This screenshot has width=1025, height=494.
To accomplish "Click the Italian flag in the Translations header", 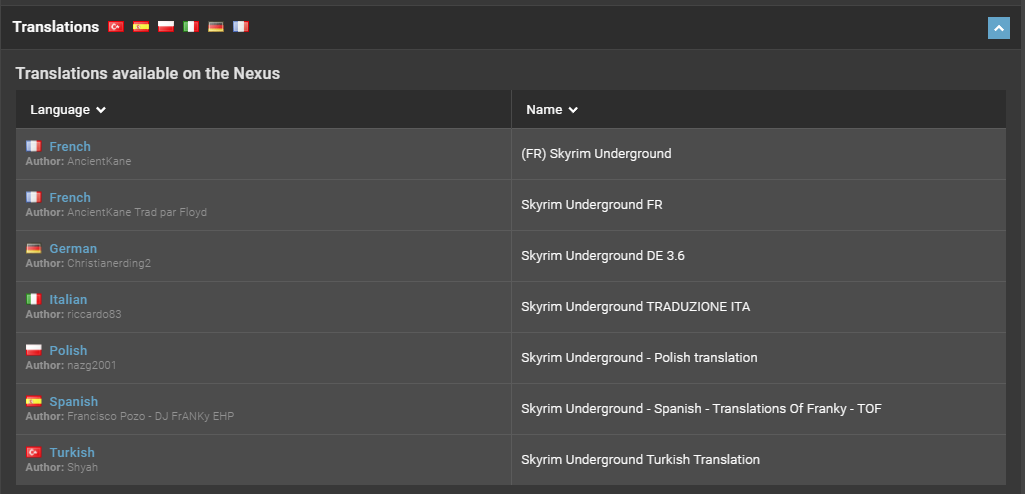I will (191, 27).
